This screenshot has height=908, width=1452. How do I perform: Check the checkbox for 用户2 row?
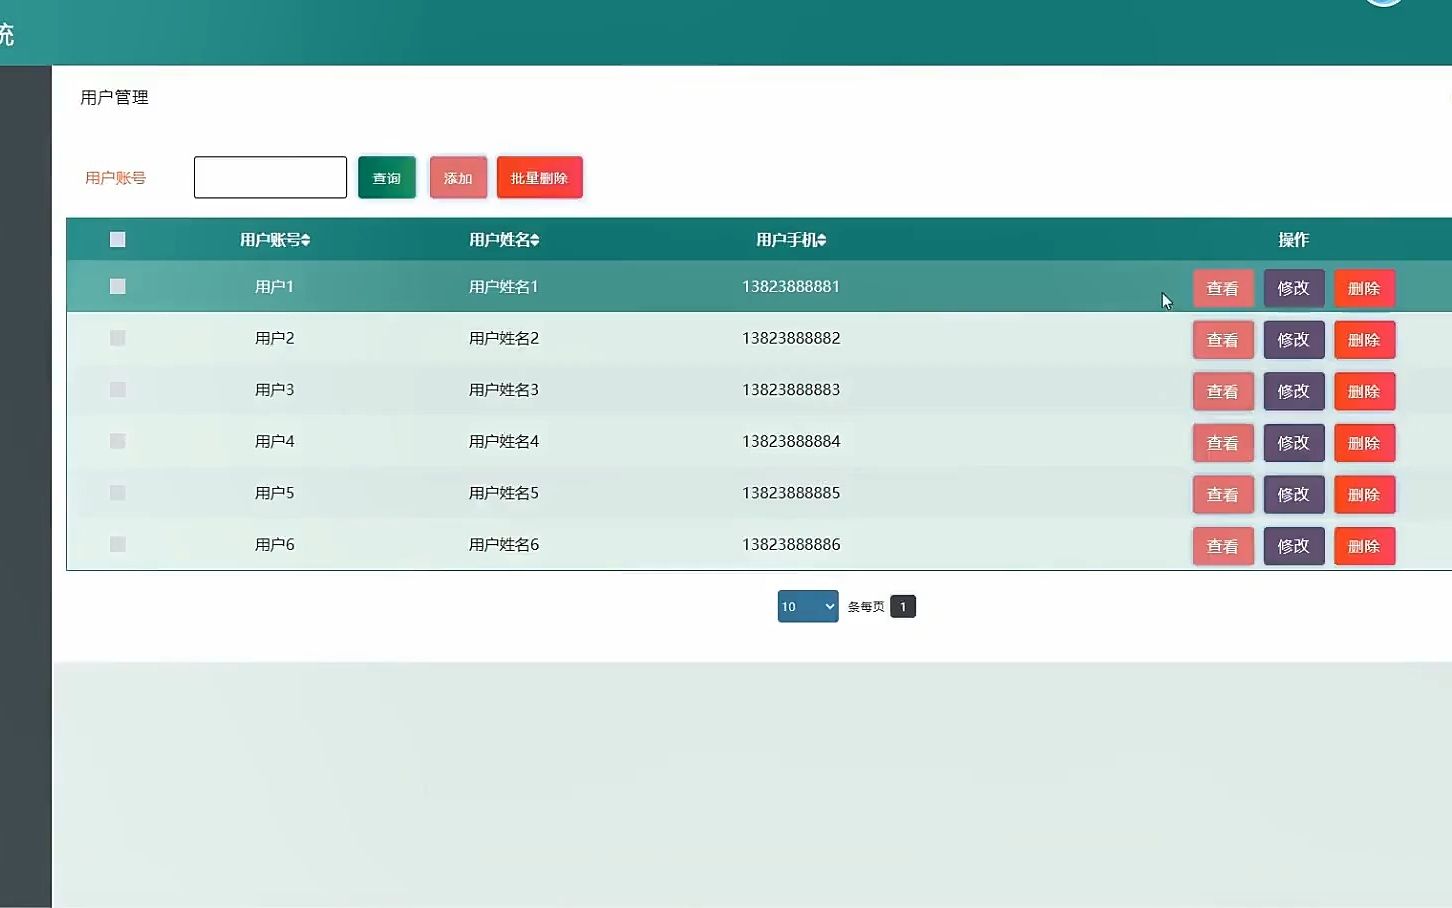point(117,338)
